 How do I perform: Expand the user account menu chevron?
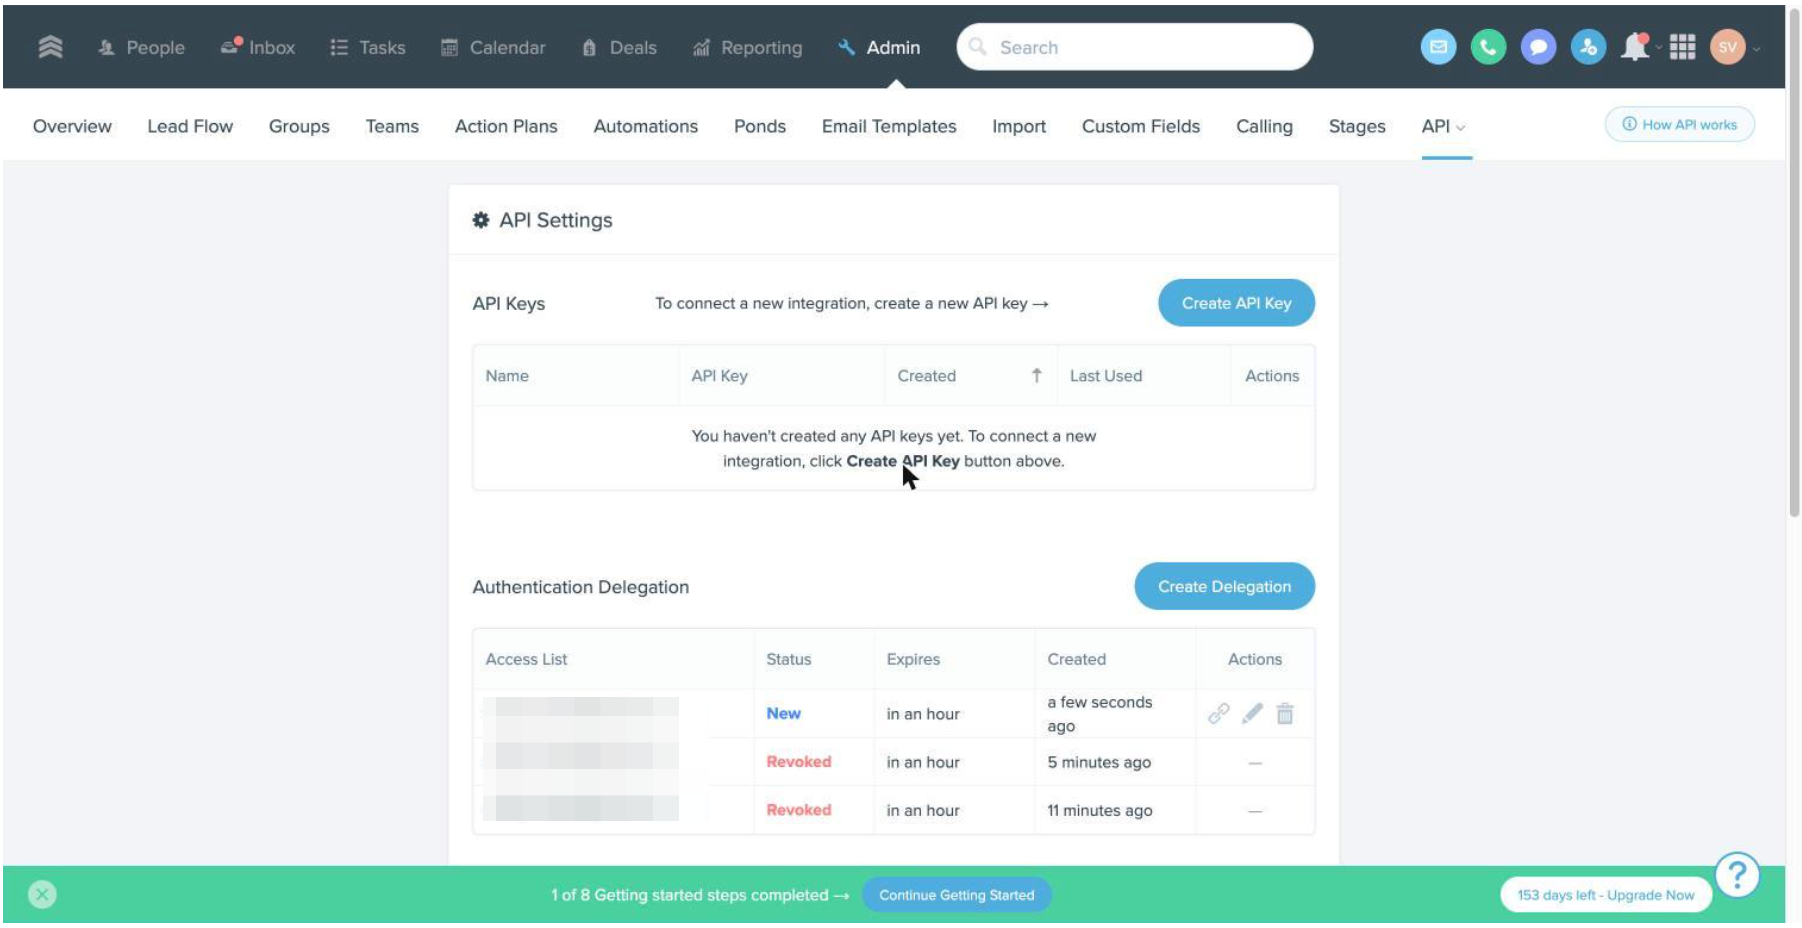coord(1756,48)
